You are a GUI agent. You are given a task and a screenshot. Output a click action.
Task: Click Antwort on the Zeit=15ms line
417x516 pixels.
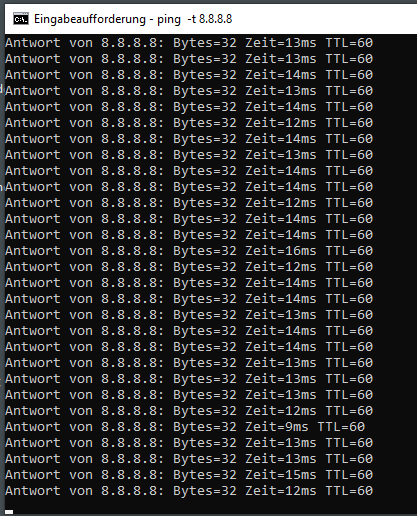tap(33, 475)
